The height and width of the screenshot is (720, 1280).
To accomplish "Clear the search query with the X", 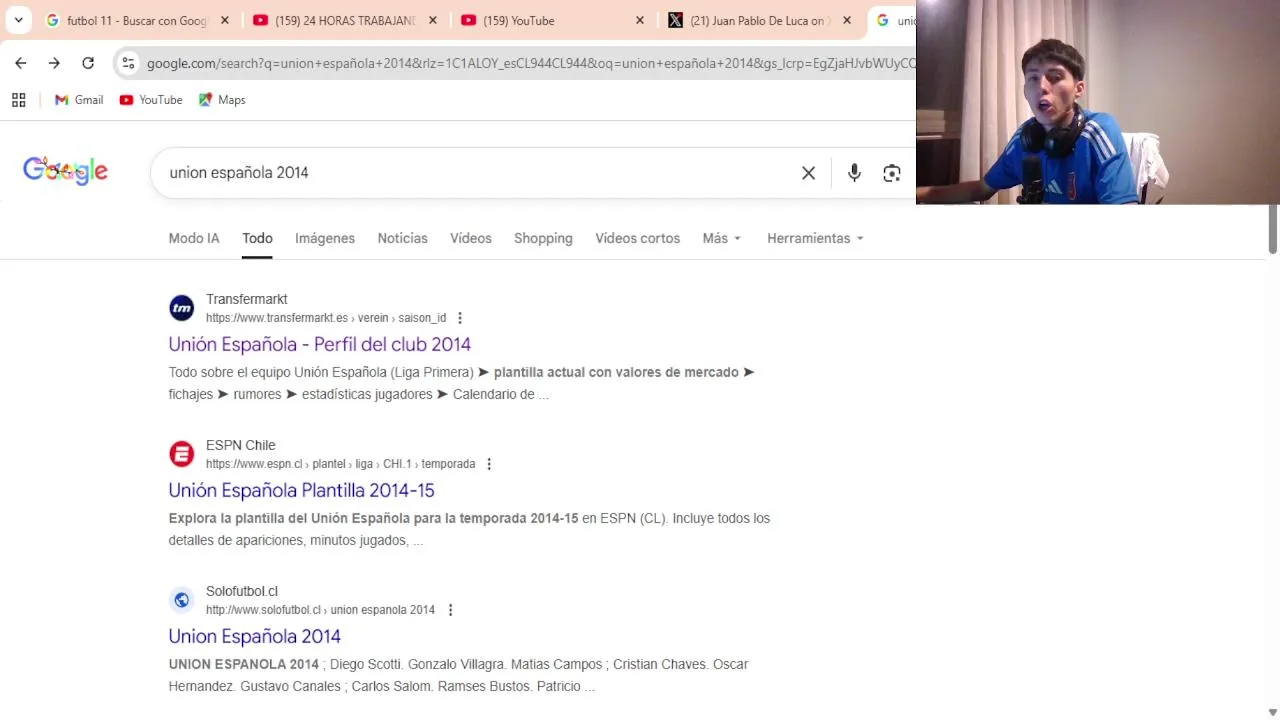I will pyautogui.click(x=808, y=173).
